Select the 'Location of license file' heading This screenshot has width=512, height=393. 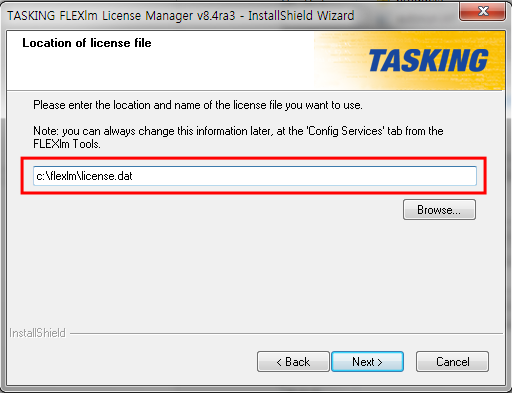click(x=87, y=43)
